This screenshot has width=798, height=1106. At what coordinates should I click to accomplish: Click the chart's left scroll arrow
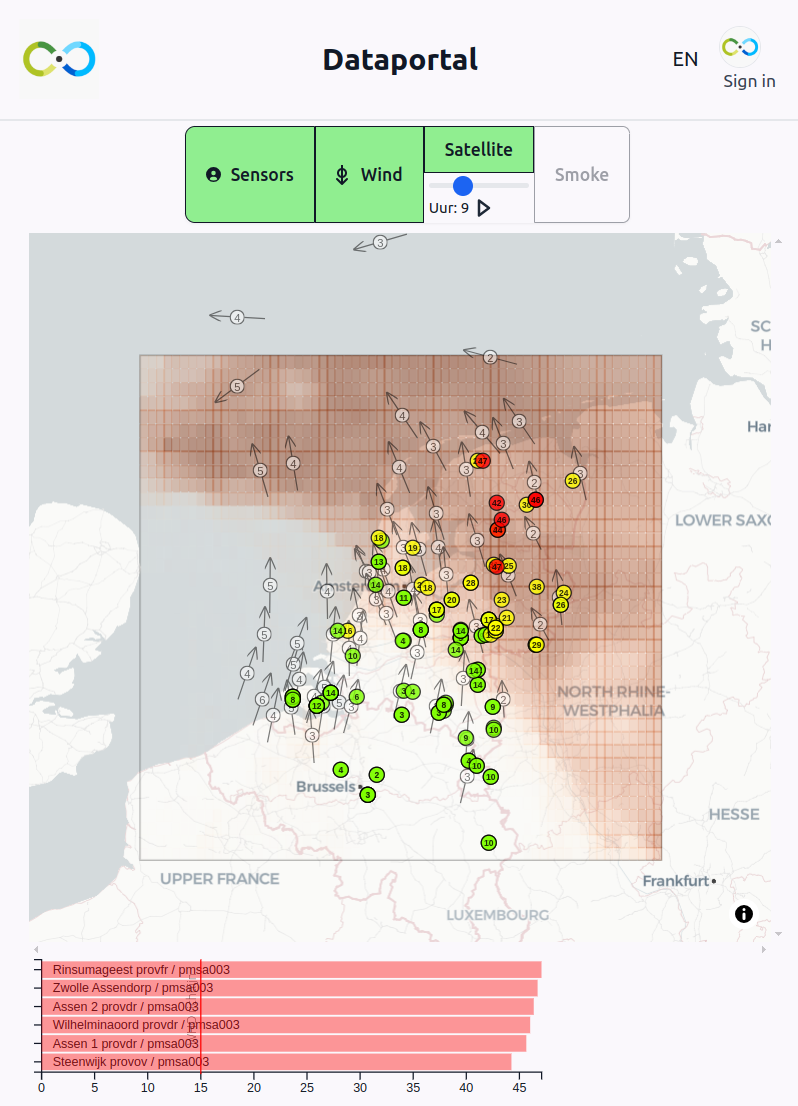coord(36,949)
